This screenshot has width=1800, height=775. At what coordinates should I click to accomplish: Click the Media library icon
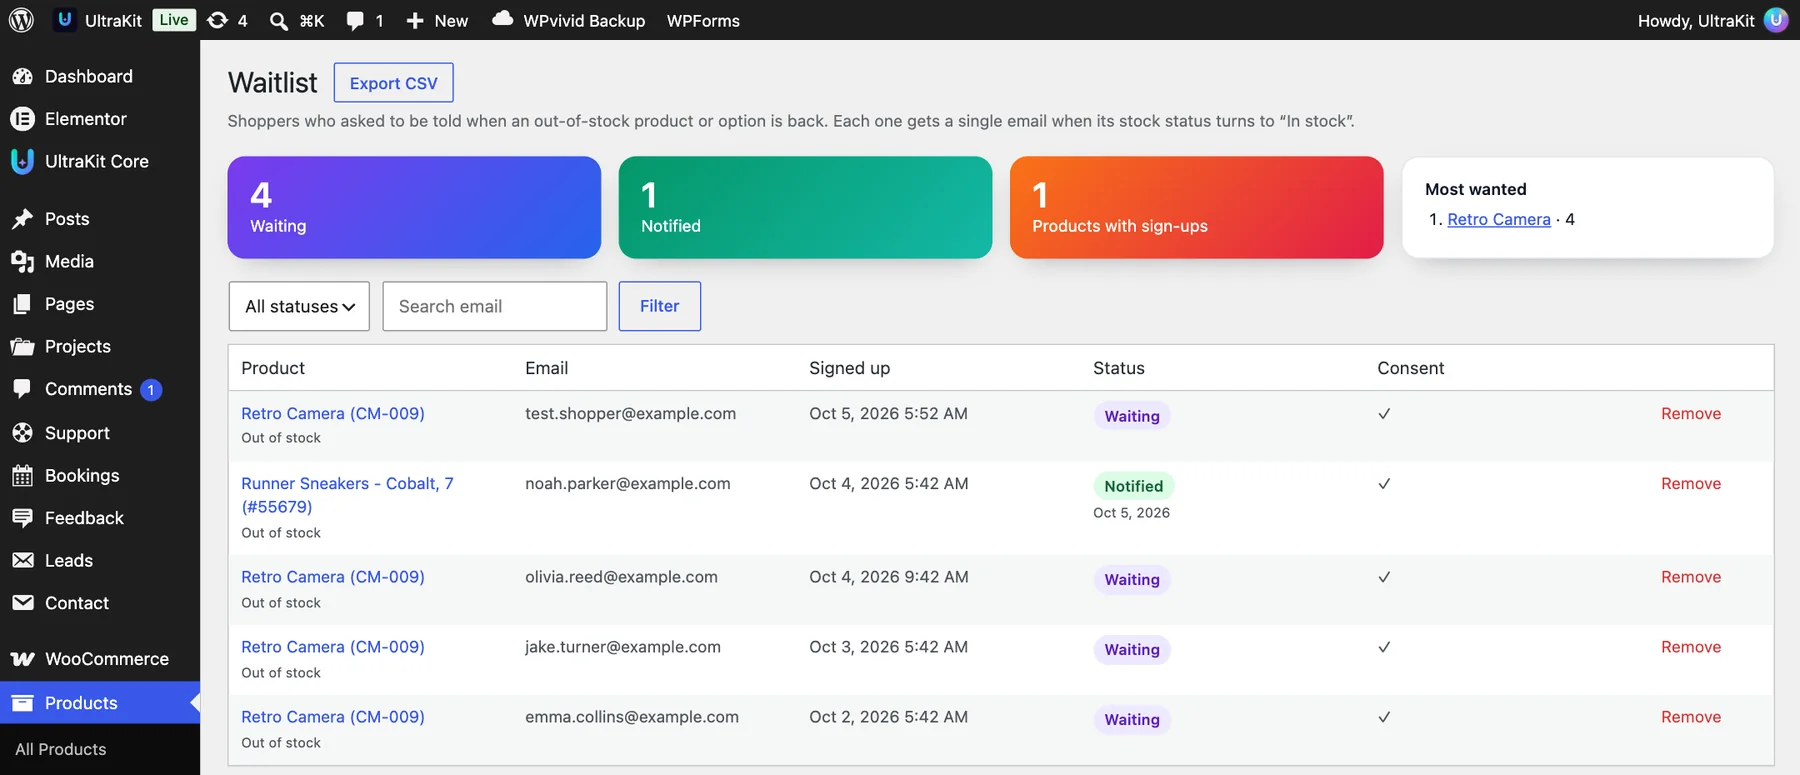coord(22,261)
